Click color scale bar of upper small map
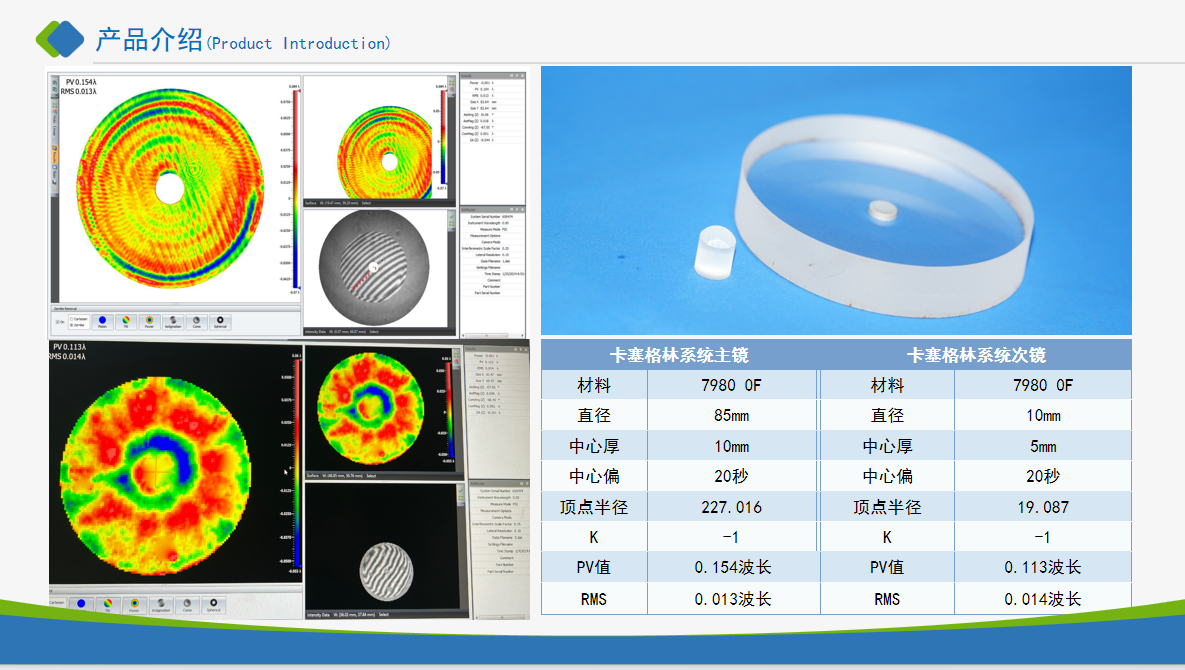The height and width of the screenshot is (670, 1185). [443, 137]
